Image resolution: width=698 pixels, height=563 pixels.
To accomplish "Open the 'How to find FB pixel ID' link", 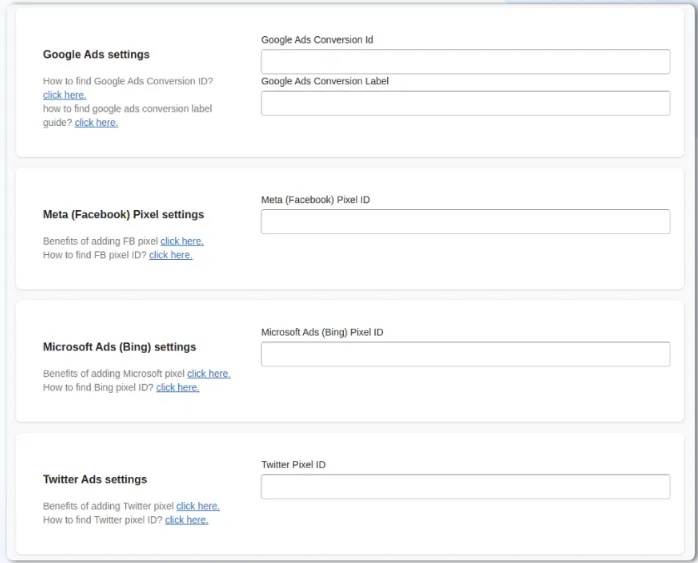I will [170, 255].
